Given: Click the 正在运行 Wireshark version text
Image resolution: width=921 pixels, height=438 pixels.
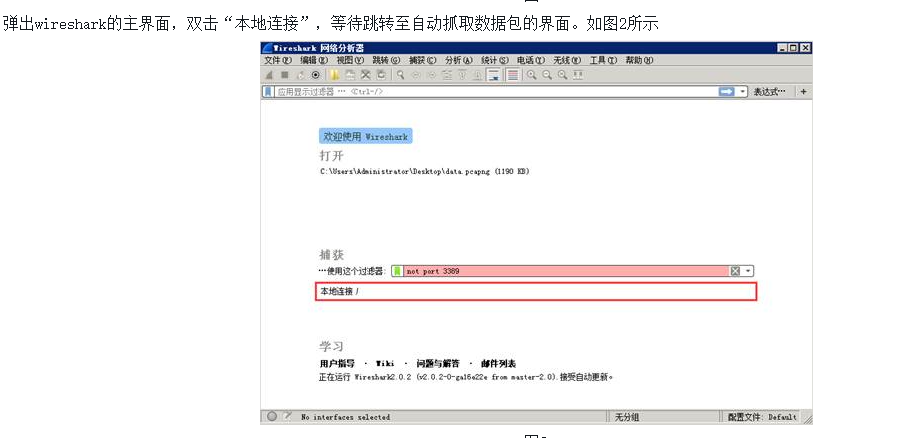Looking at the screenshot, I should point(466,378).
